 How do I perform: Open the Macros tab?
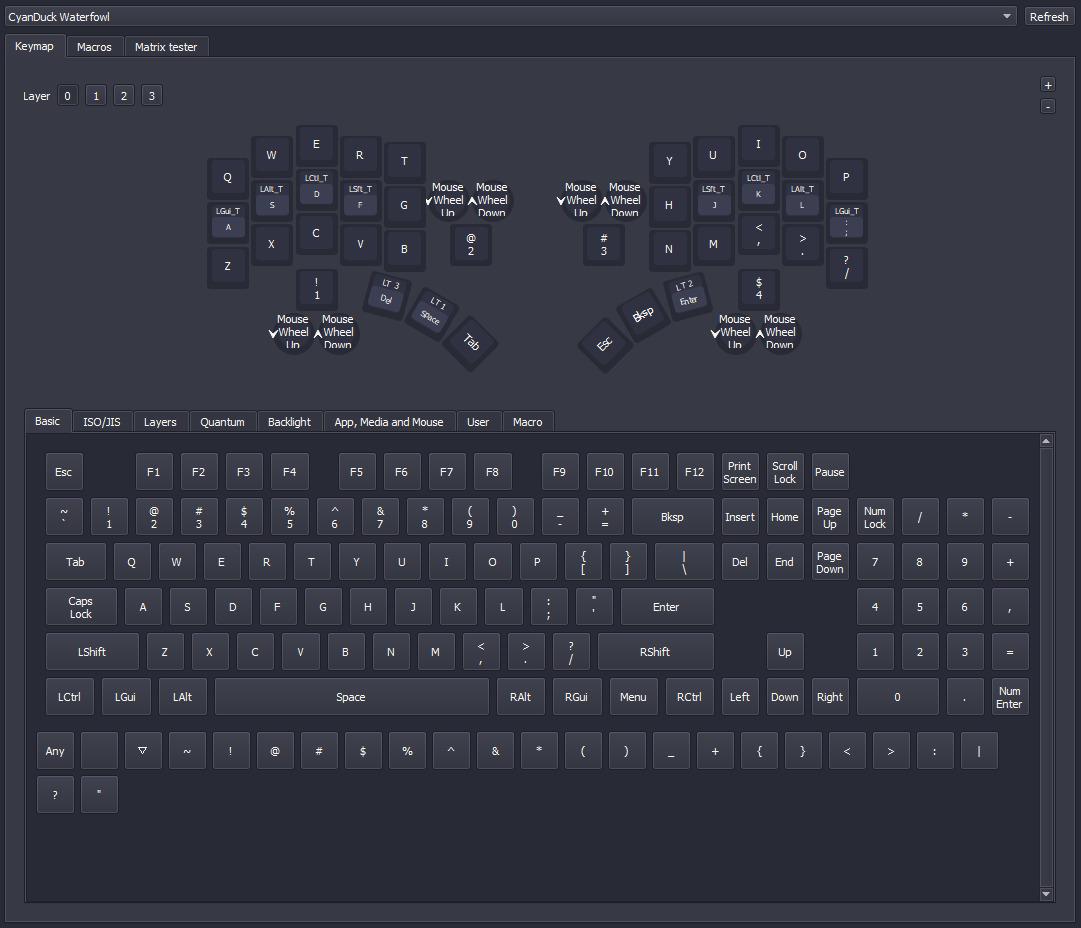pos(94,47)
